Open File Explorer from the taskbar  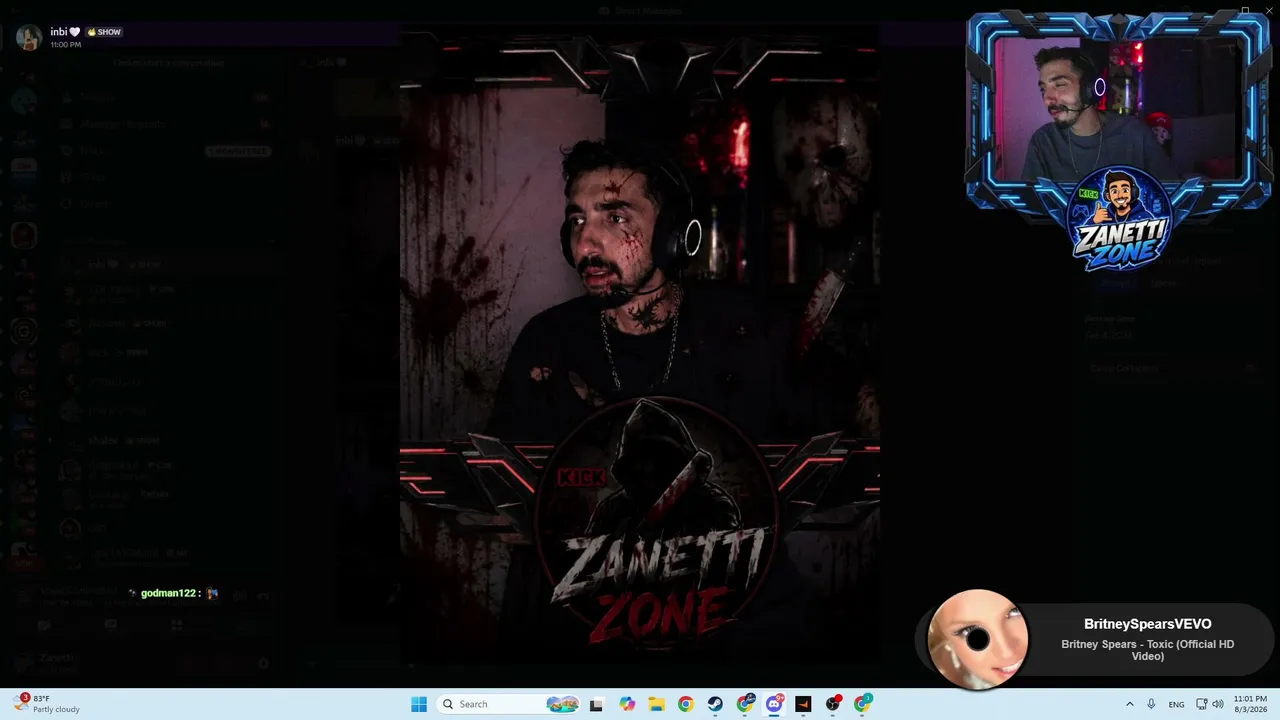coord(656,704)
